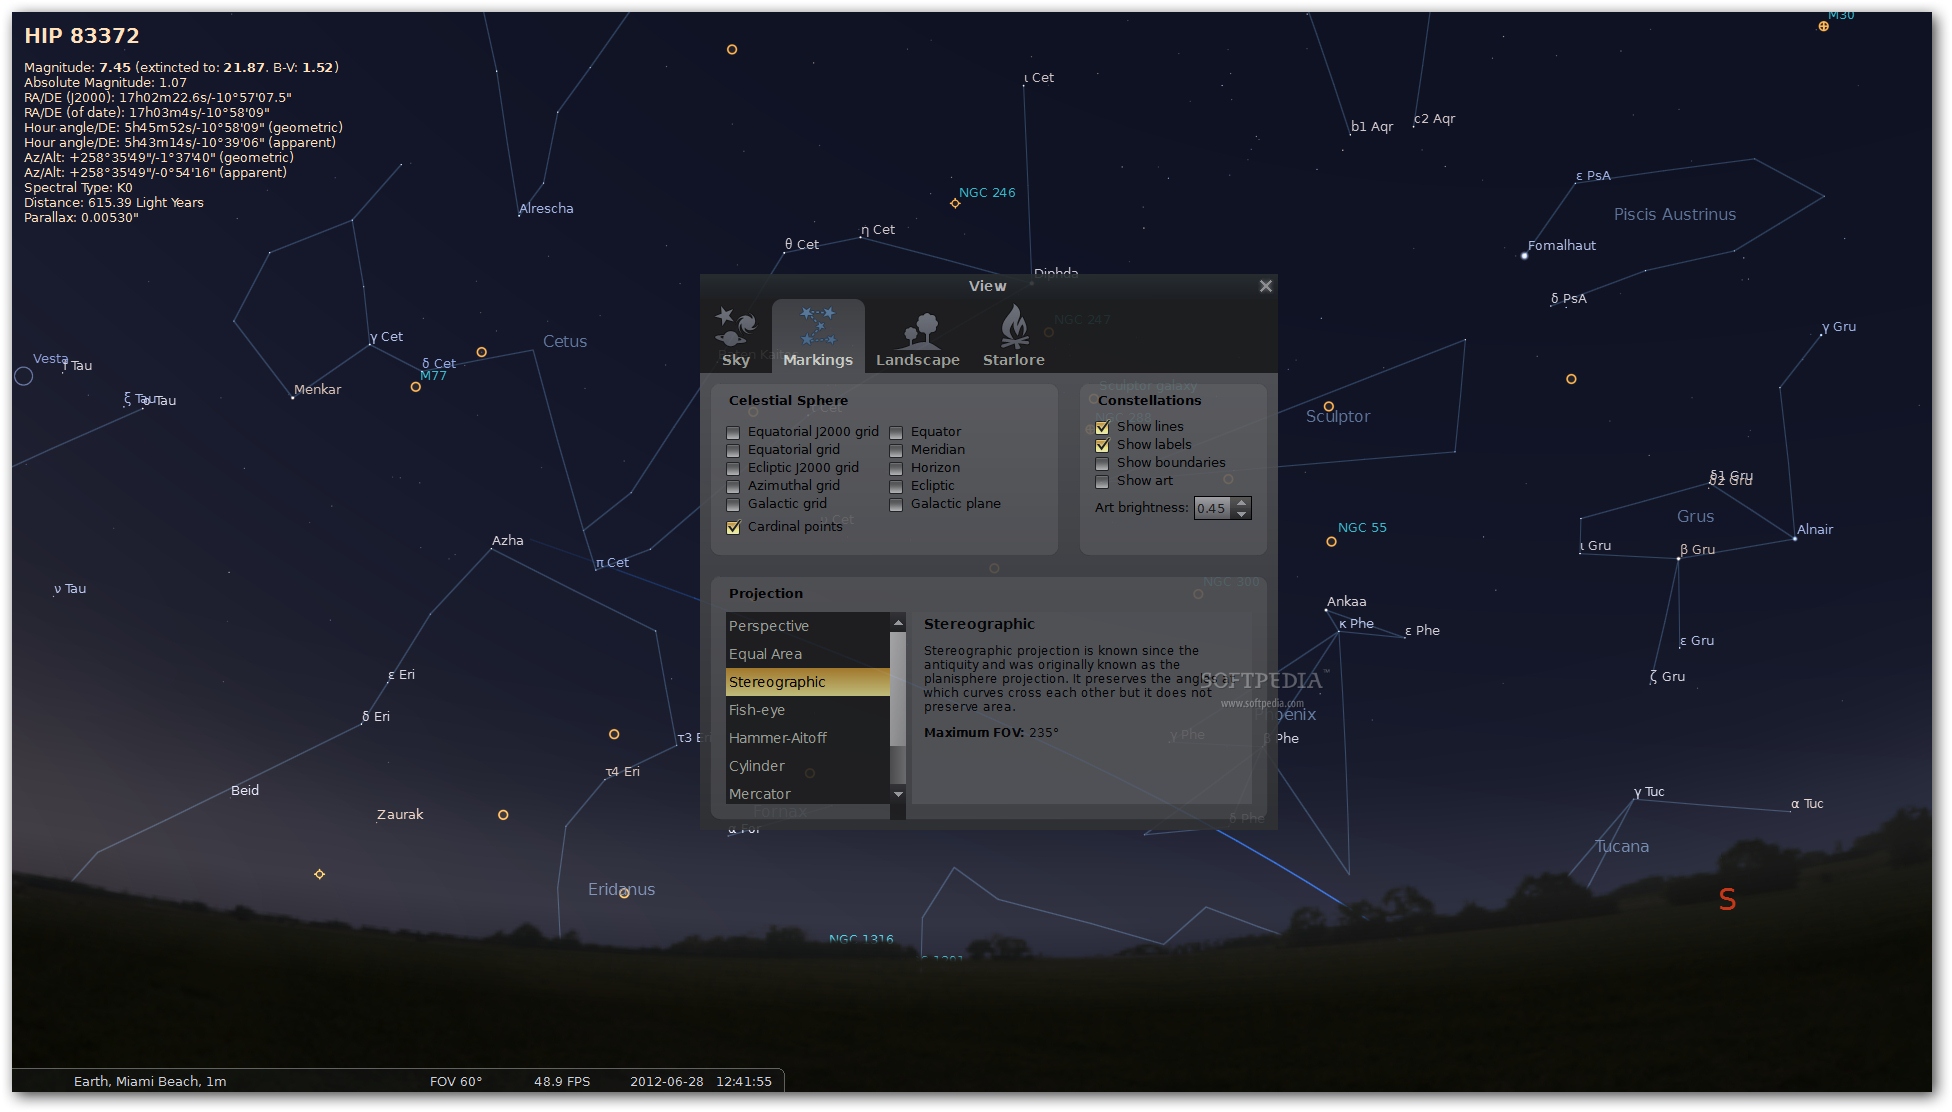
Task: Select Perspective projection
Action: pos(807,626)
